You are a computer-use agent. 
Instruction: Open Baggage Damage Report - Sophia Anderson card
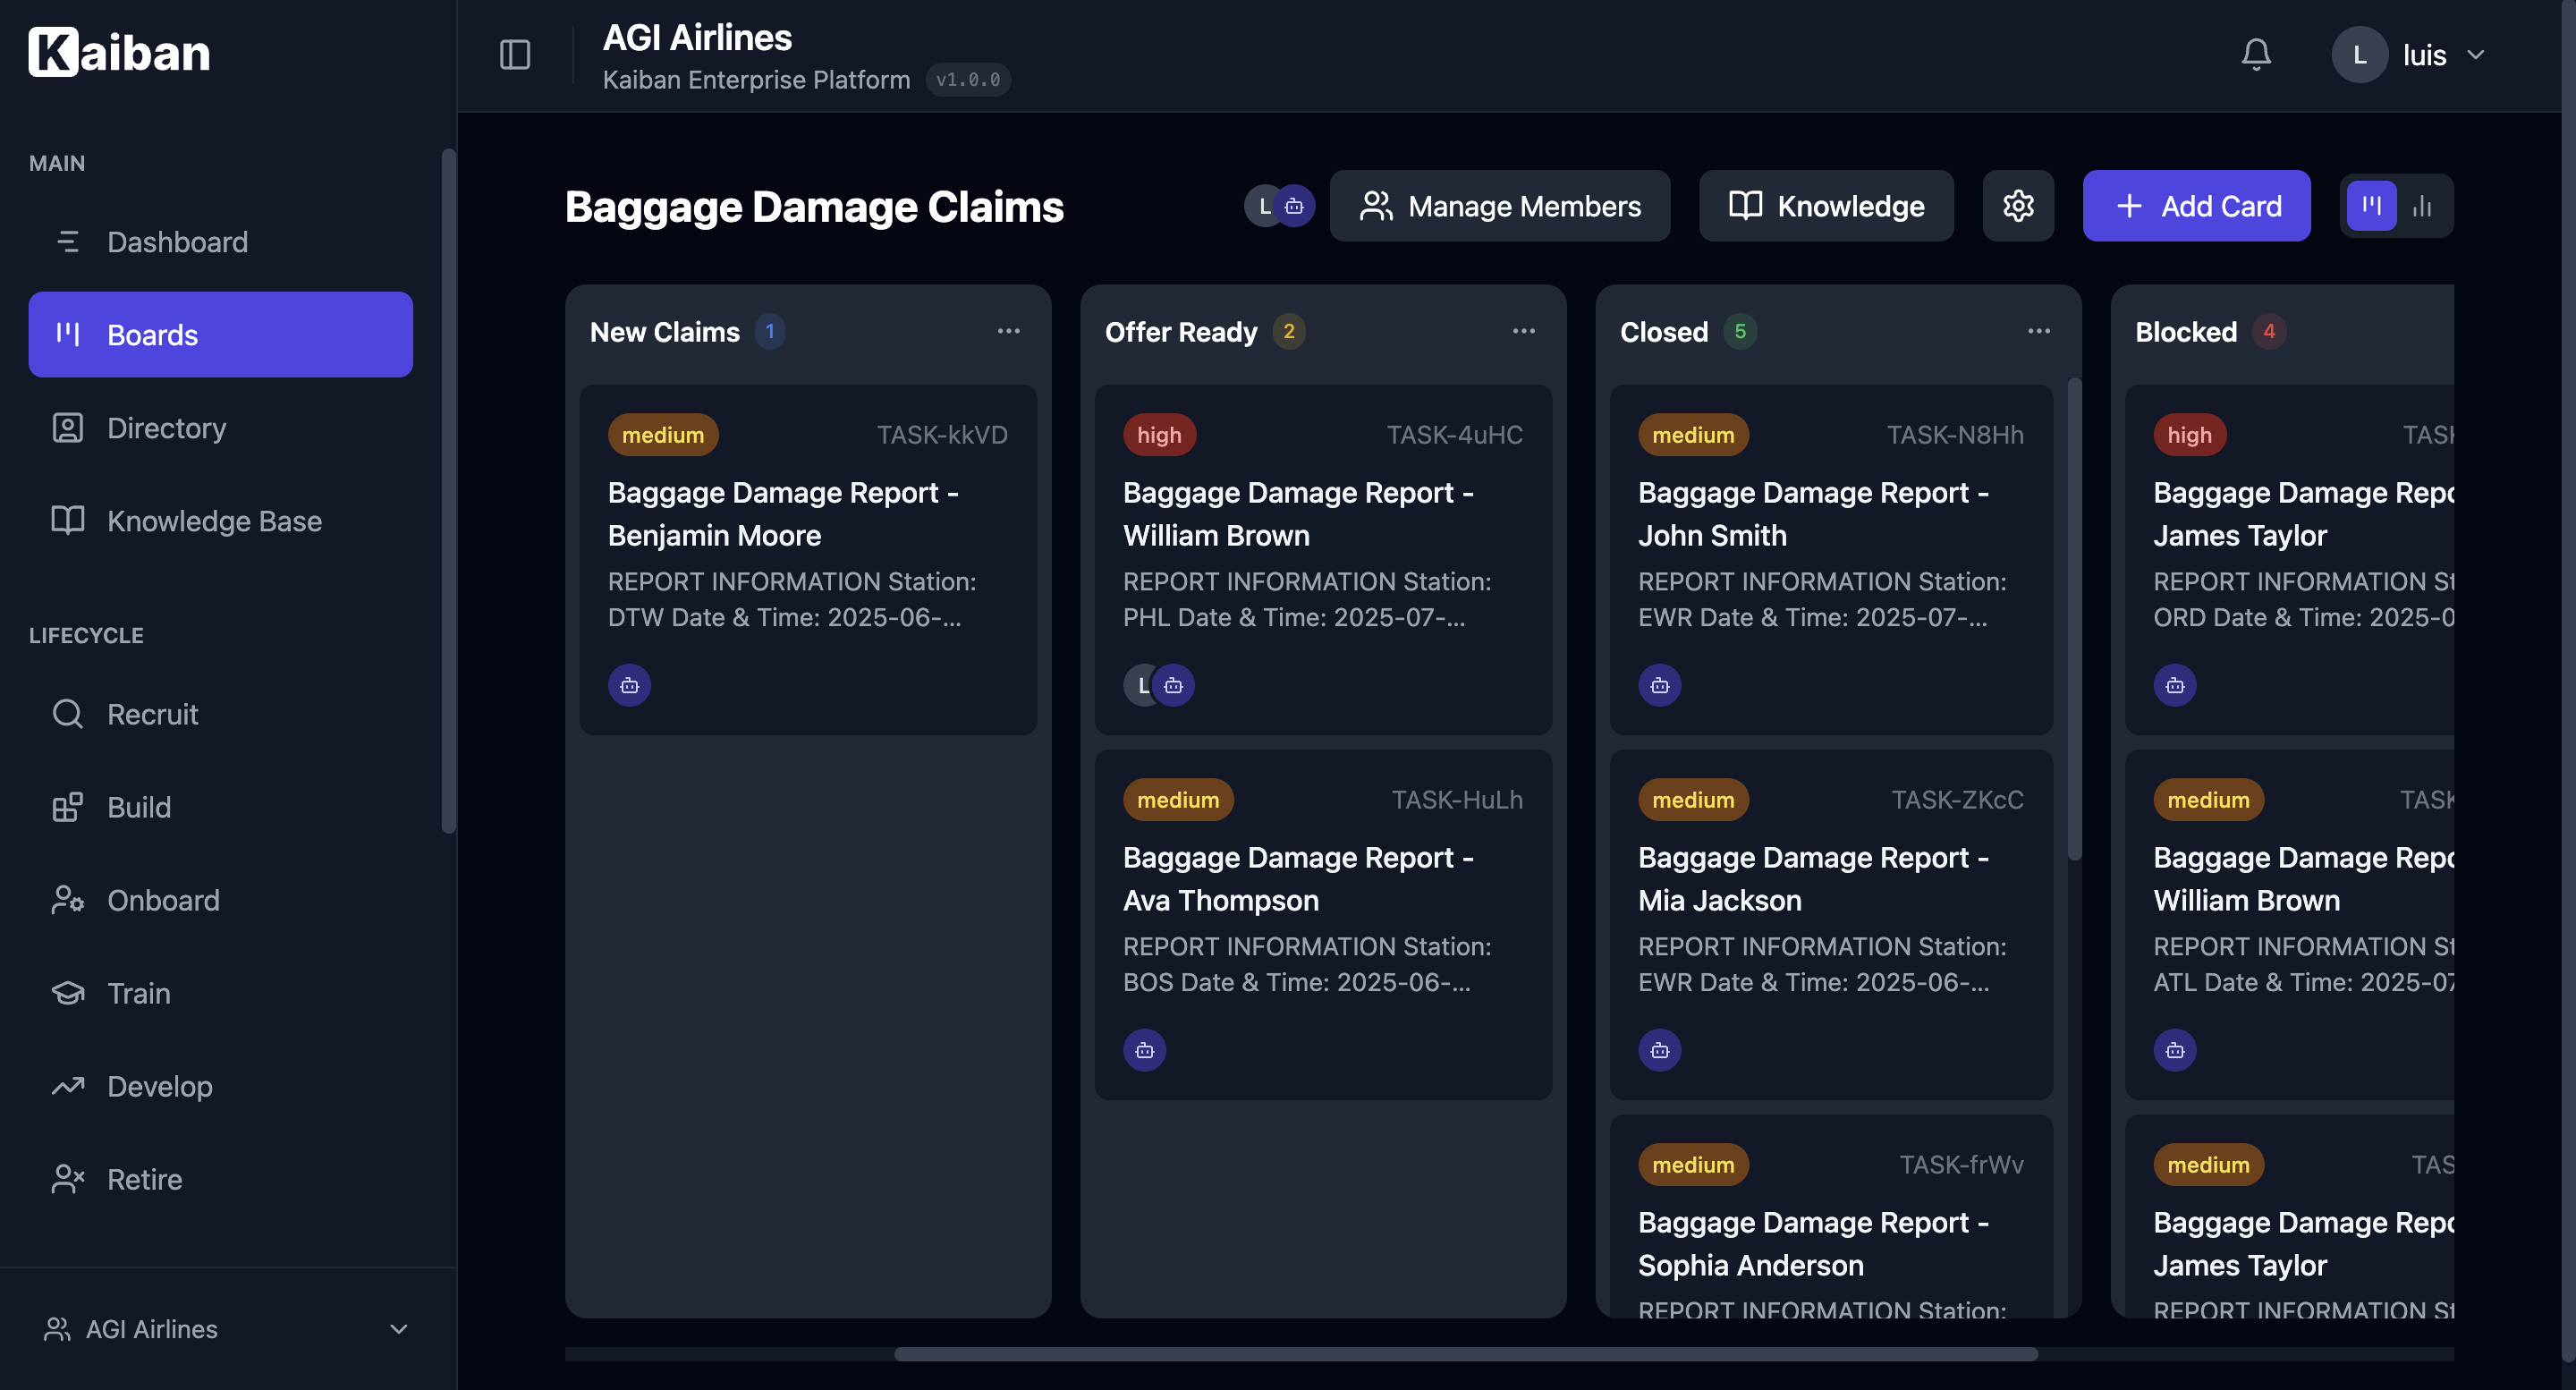[x=1831, y=1217]
